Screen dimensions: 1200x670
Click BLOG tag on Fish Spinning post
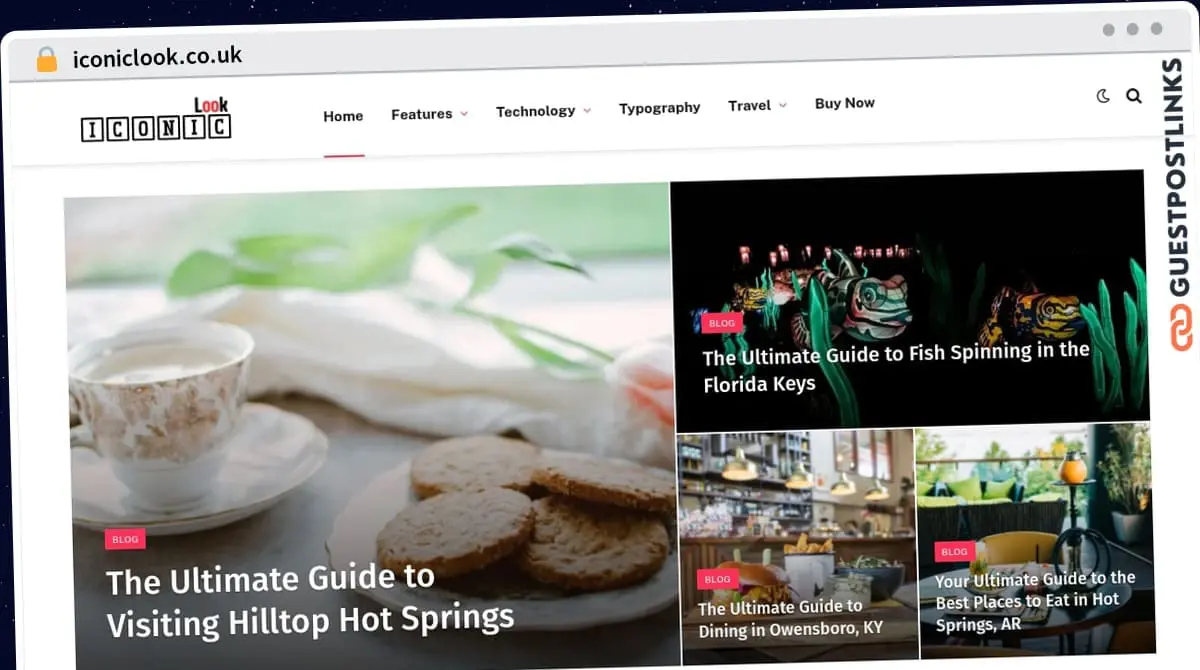(721, 323)
